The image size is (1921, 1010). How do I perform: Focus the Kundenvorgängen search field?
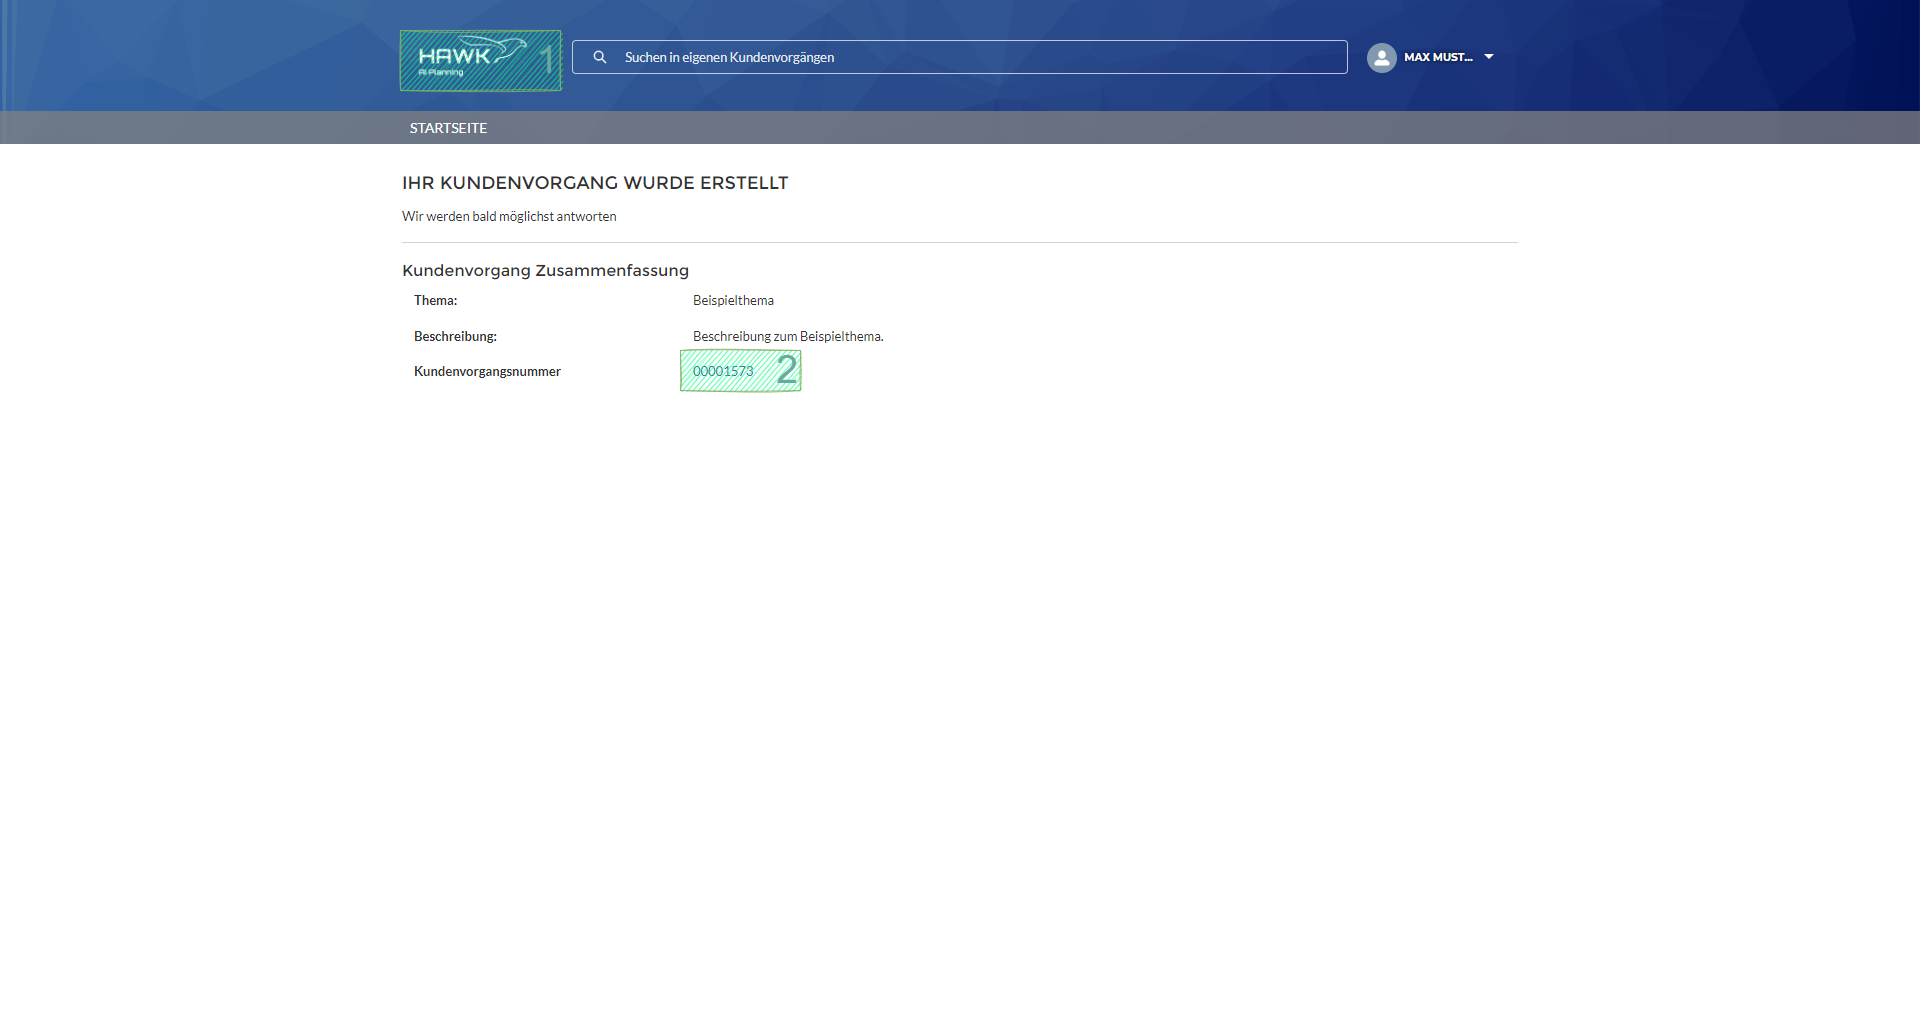[960, 57]
